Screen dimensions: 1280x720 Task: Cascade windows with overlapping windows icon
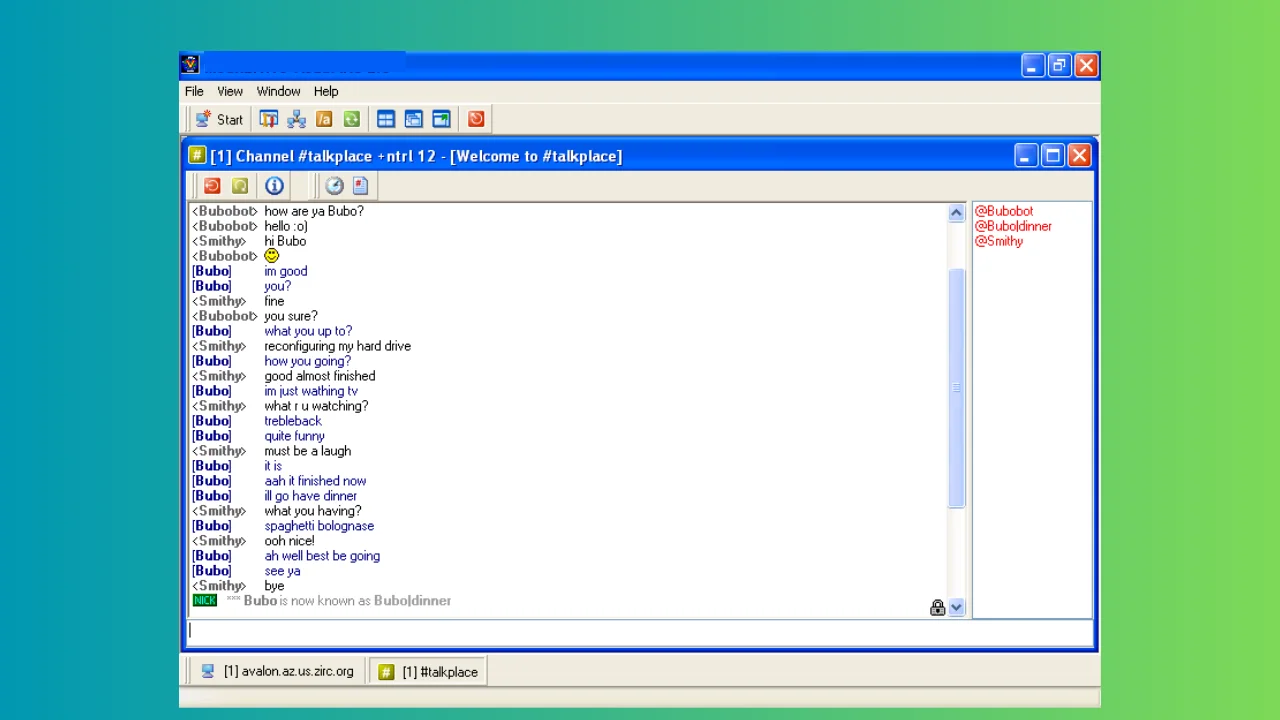pyautogui.click(x=414, y=119)
